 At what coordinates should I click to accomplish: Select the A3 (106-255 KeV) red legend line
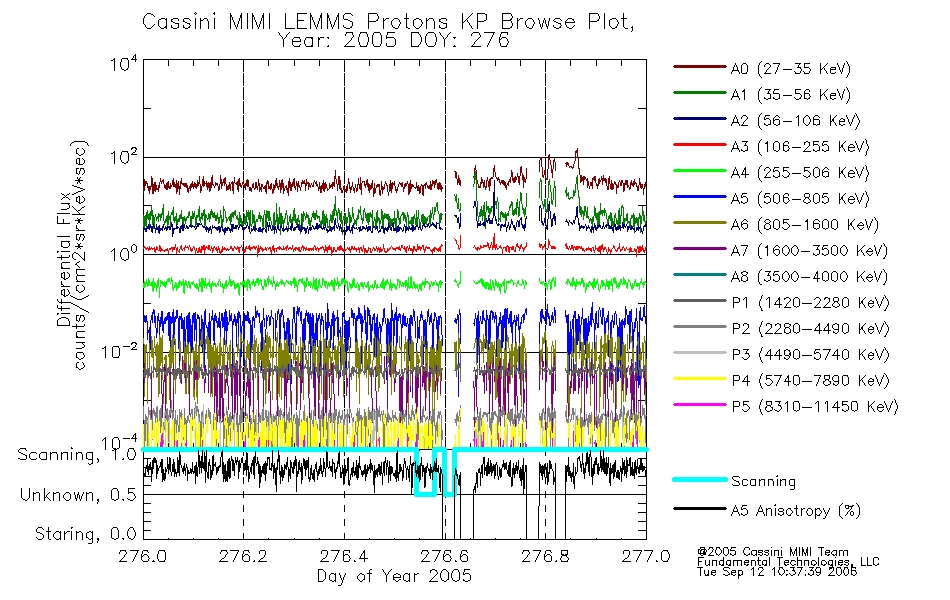700,145
